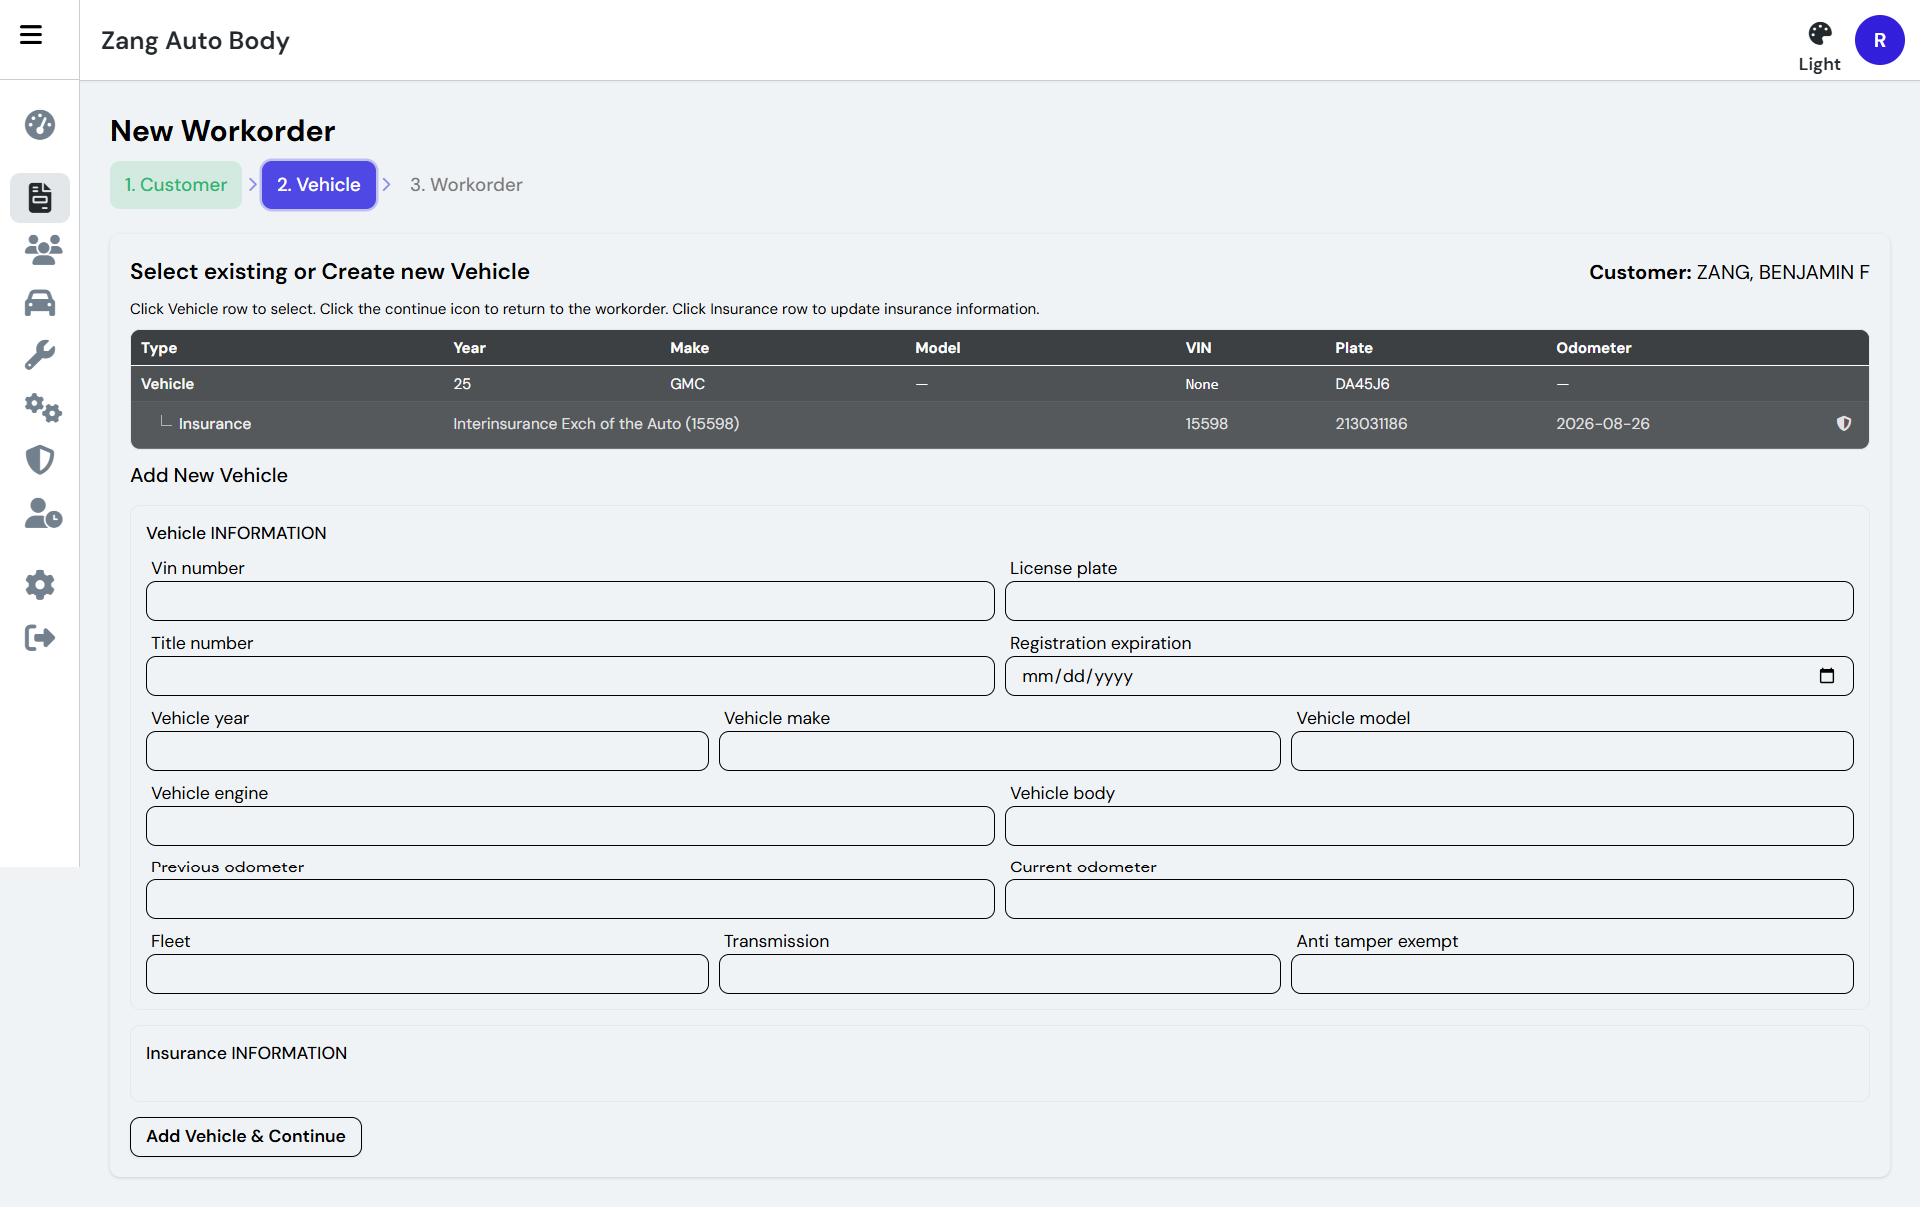Click the Previous odometer input field

(x=570, y=899)
